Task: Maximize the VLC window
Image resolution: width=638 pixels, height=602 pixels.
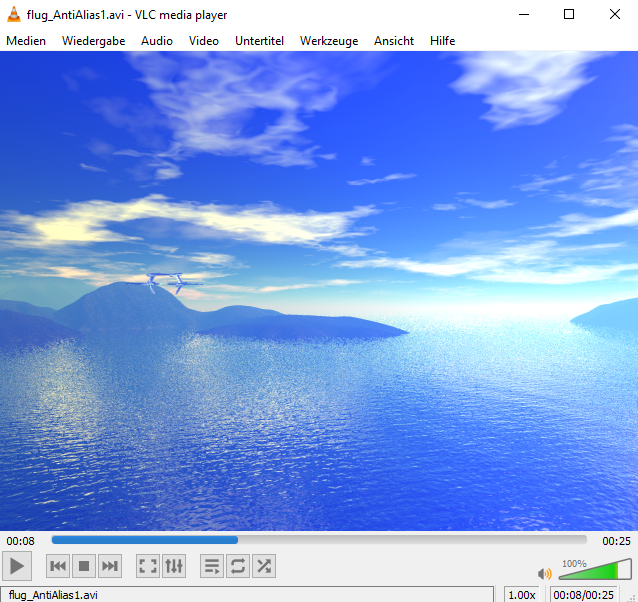Action: click(x=569, y=14)
